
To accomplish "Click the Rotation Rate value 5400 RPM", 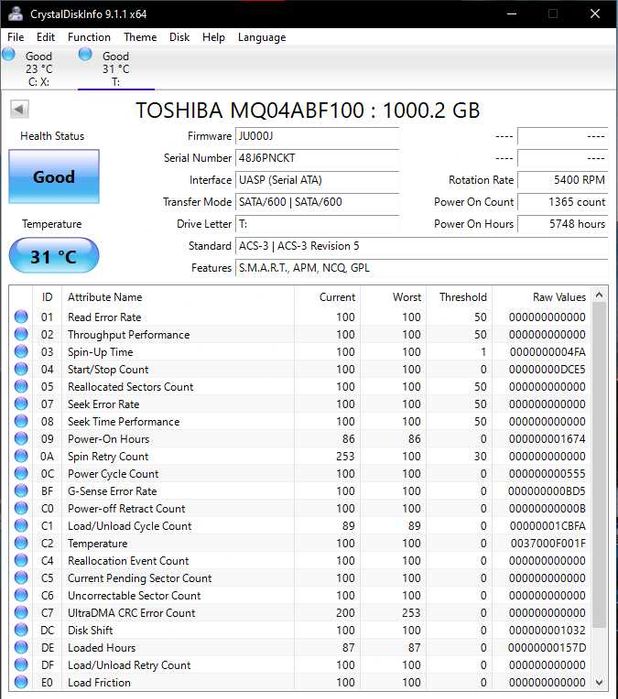I will click(x=562, y=180).
